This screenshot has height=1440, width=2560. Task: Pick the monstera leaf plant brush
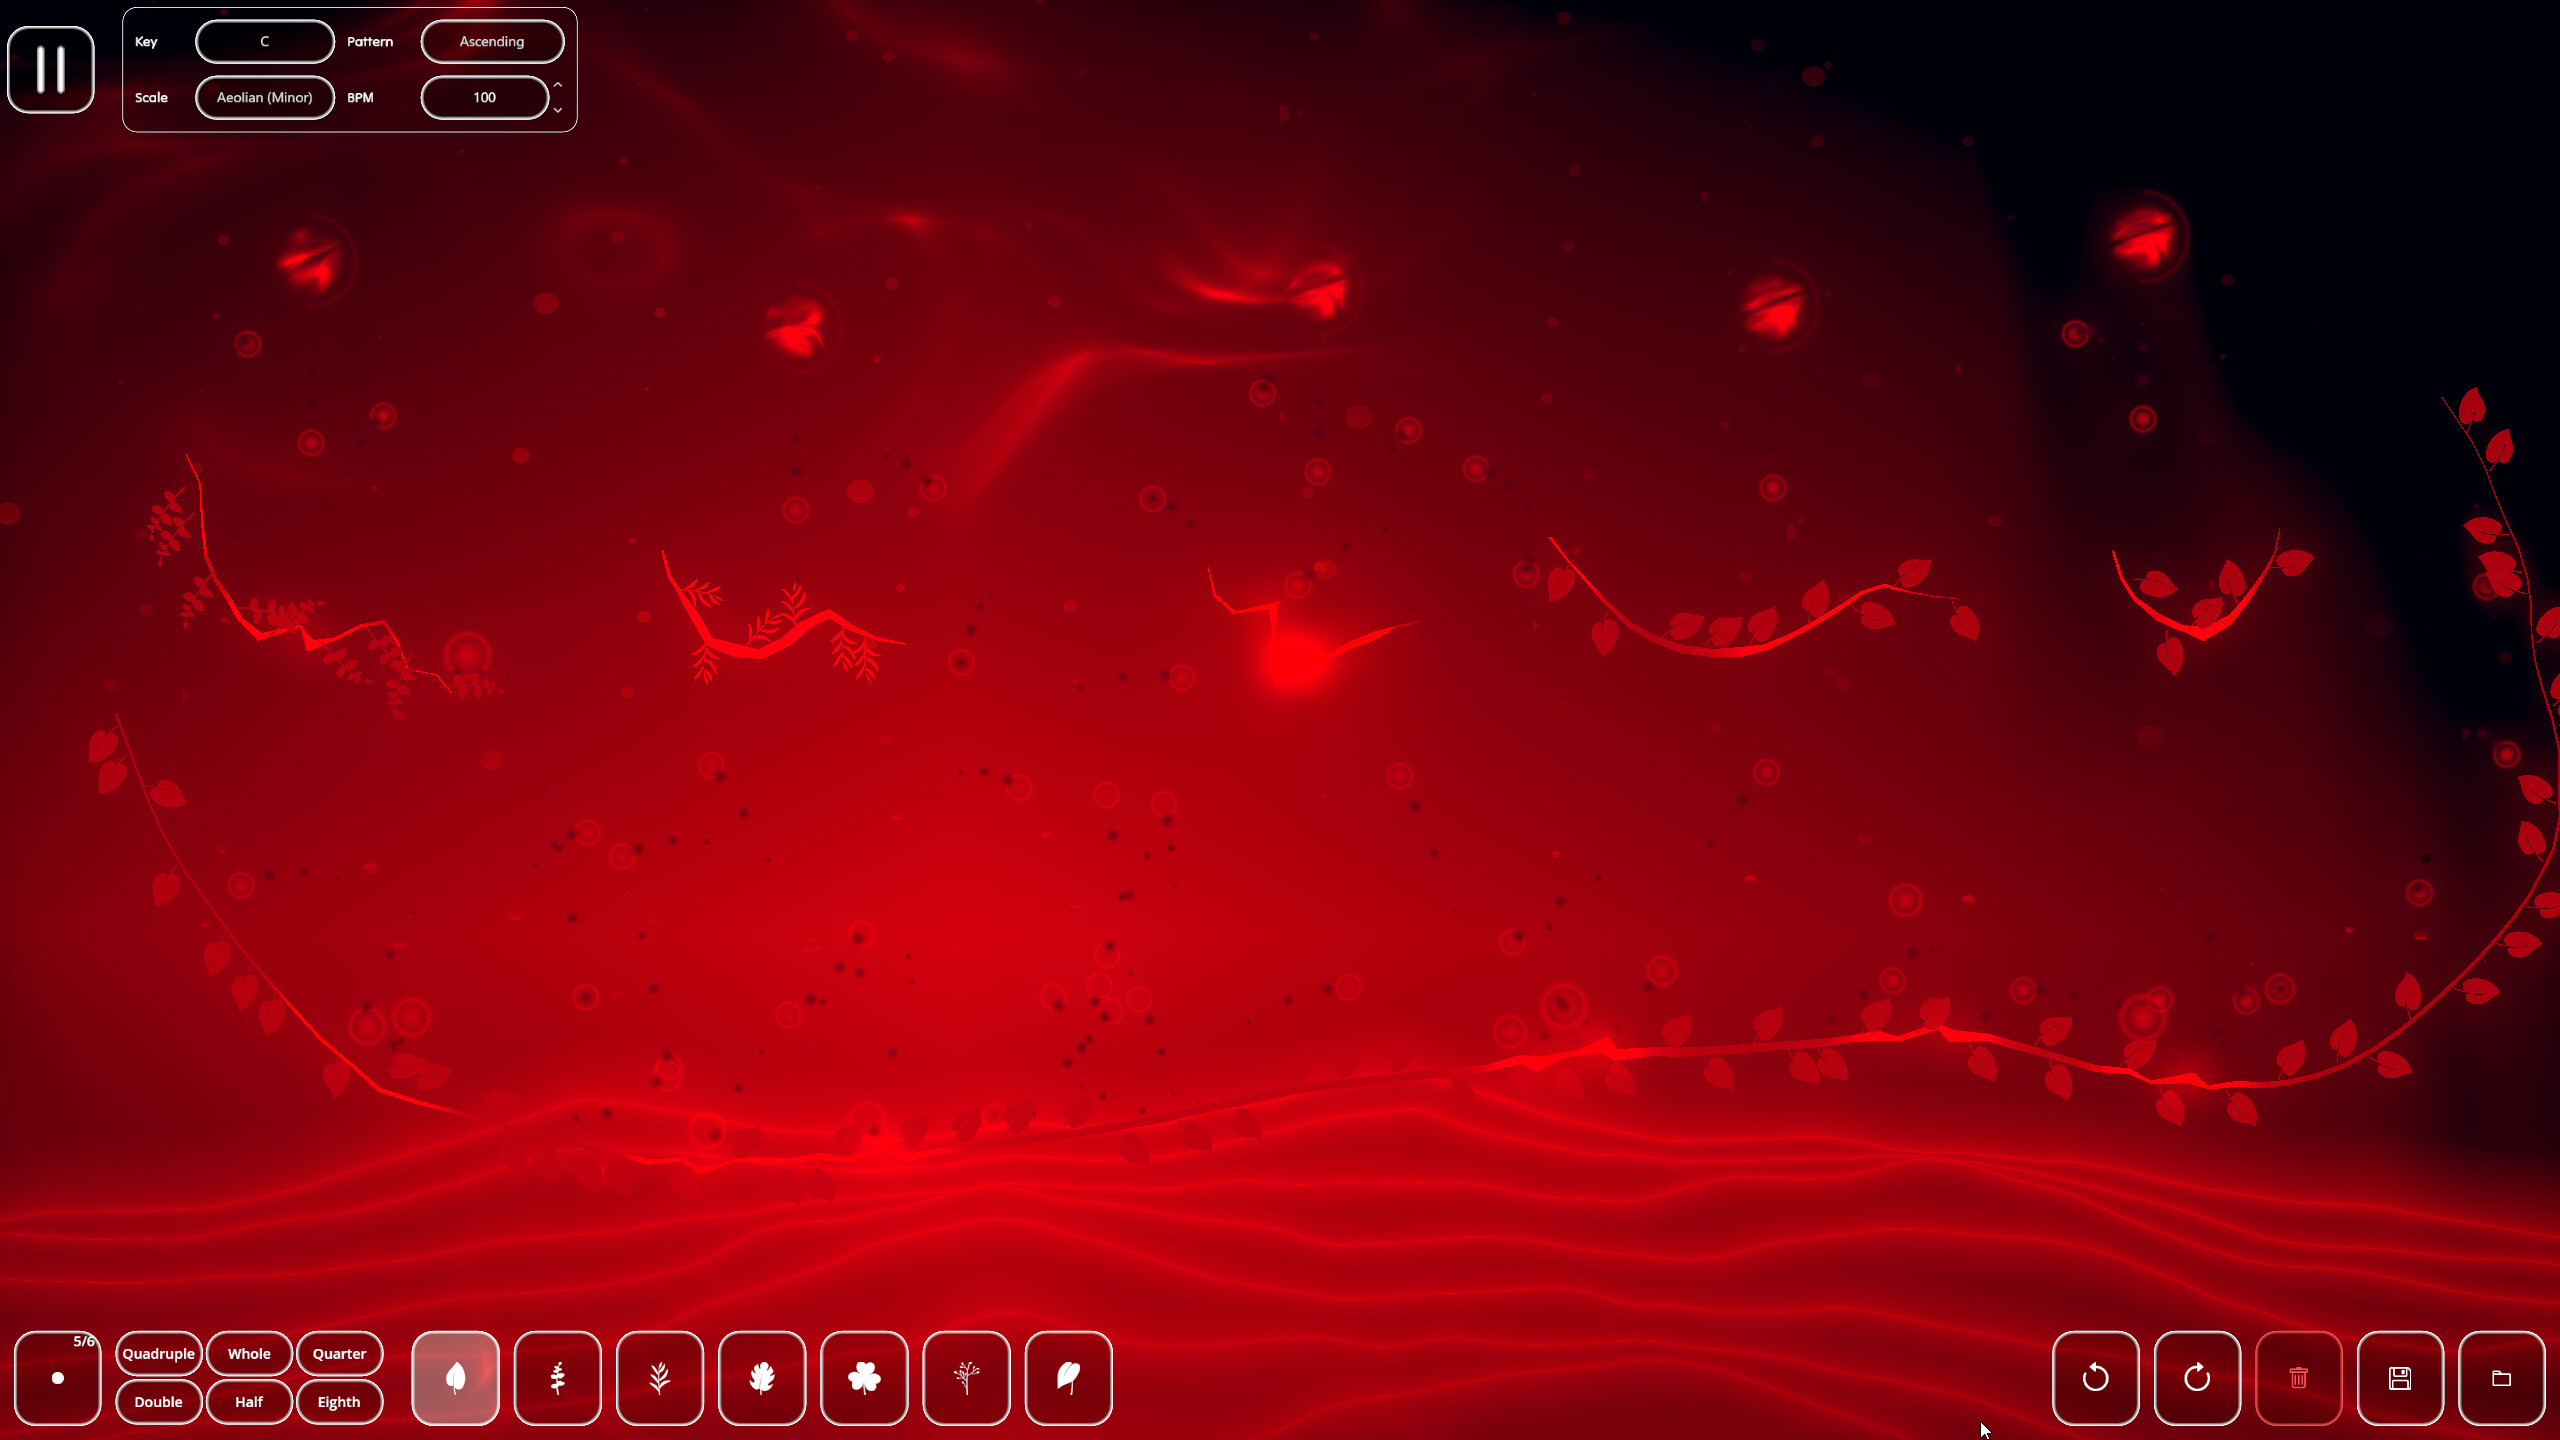point(763,1378)
